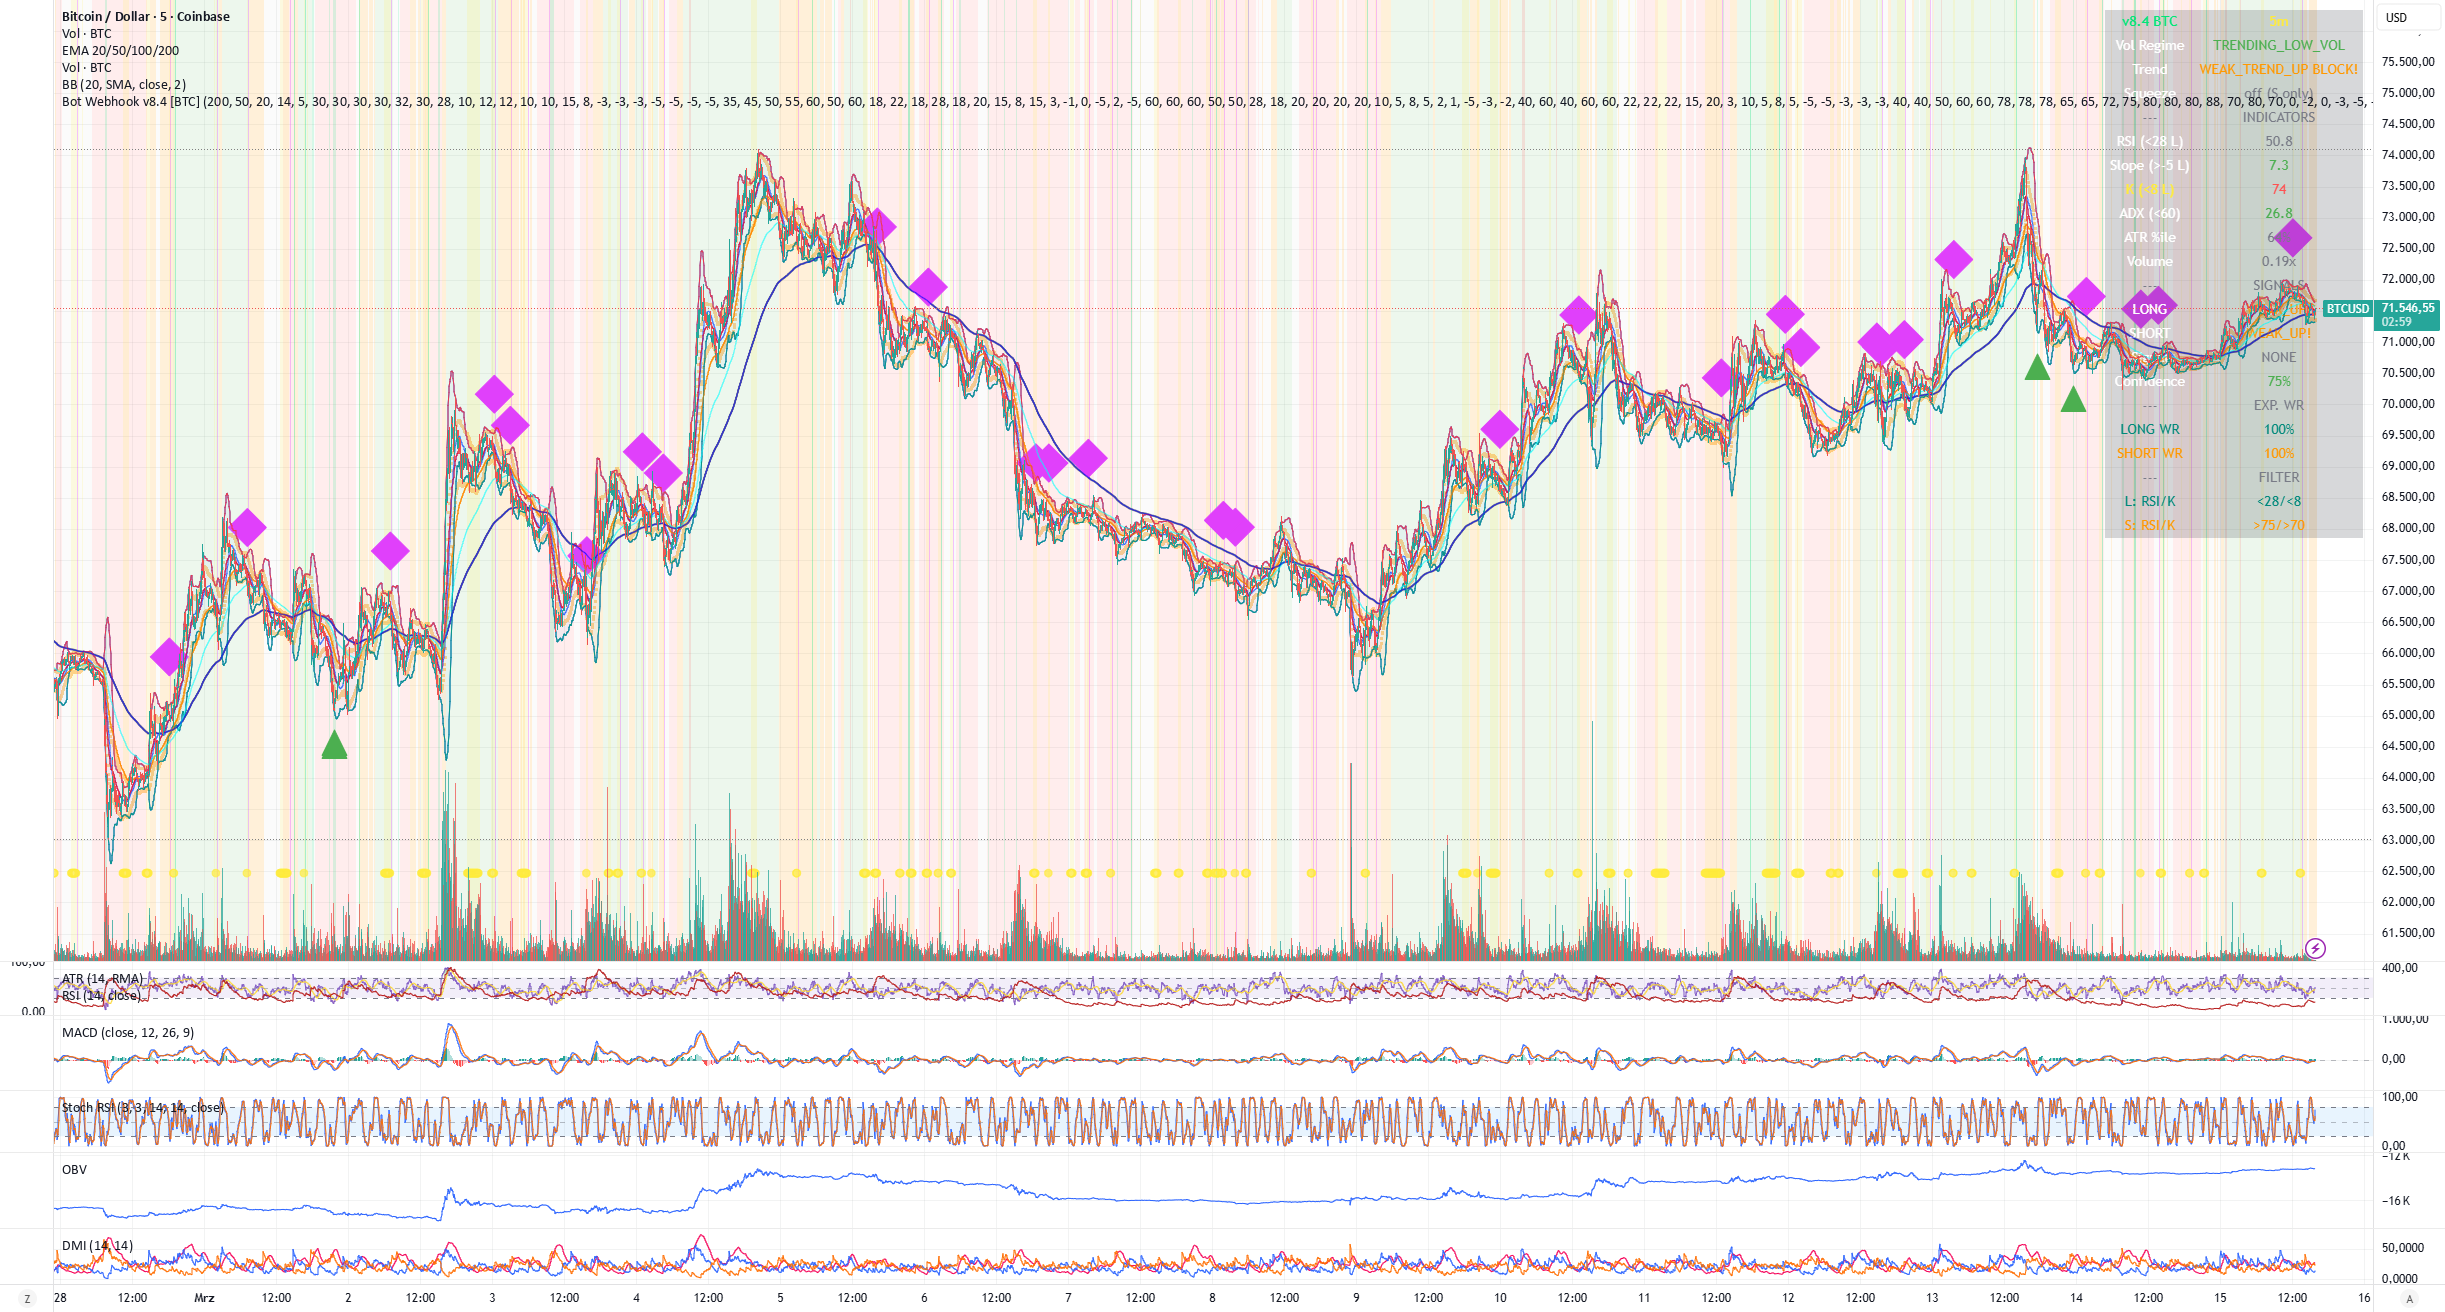Click the 'Mrz' month label on time axis

click(x=204, y=1298)
